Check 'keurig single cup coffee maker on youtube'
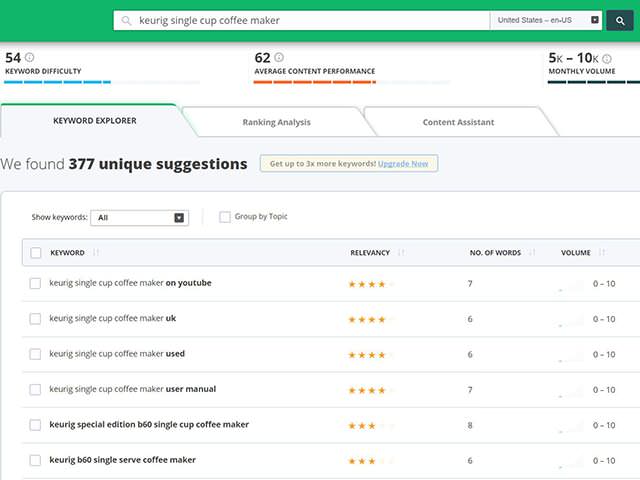640x480 pixels. click(35, 283)
